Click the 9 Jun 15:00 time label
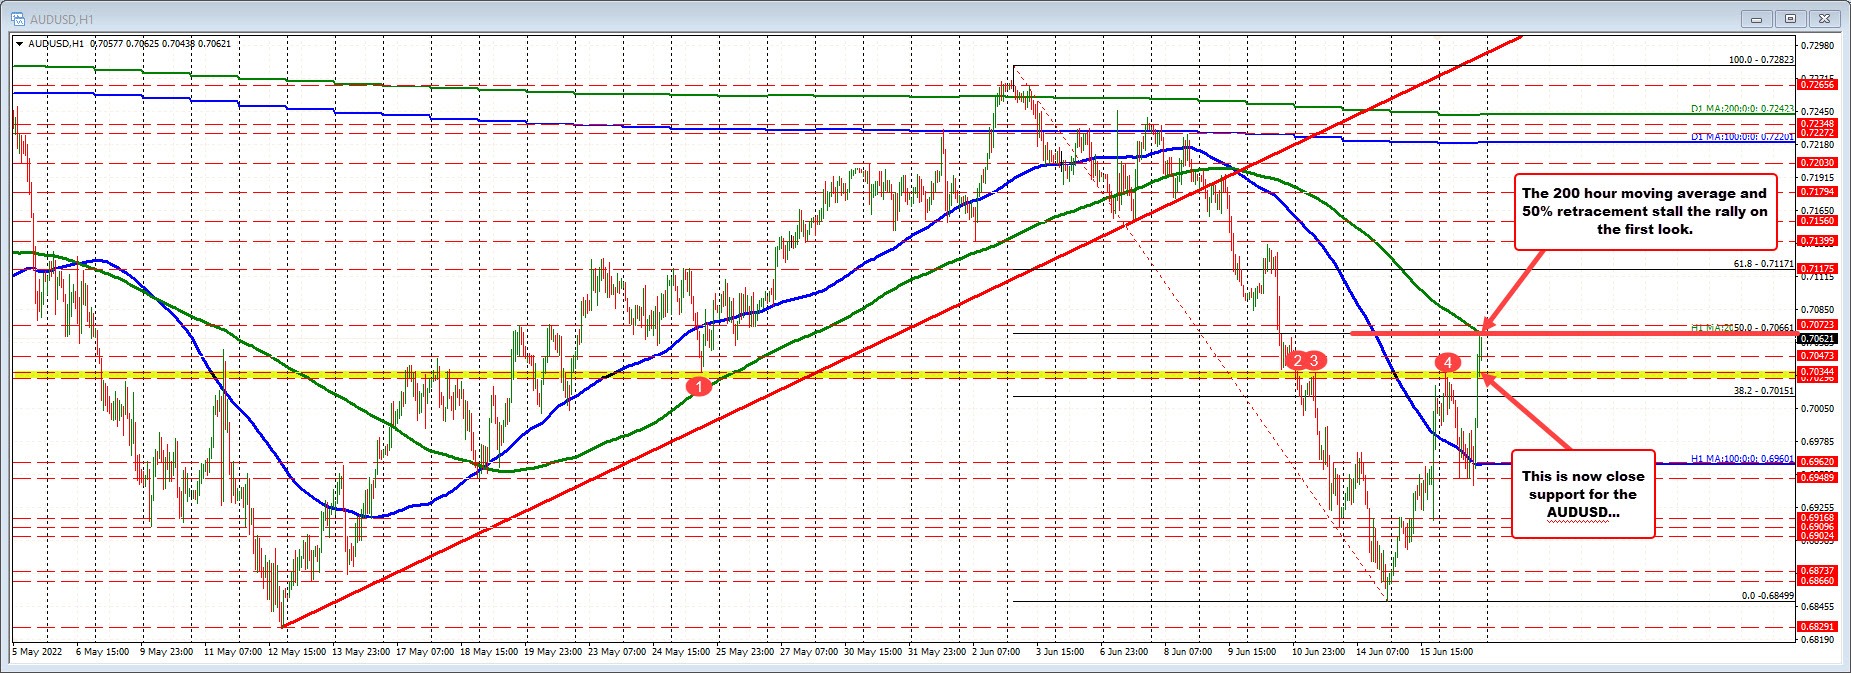This screenshot has height=673, width=1851. (x=1252, y=652)
